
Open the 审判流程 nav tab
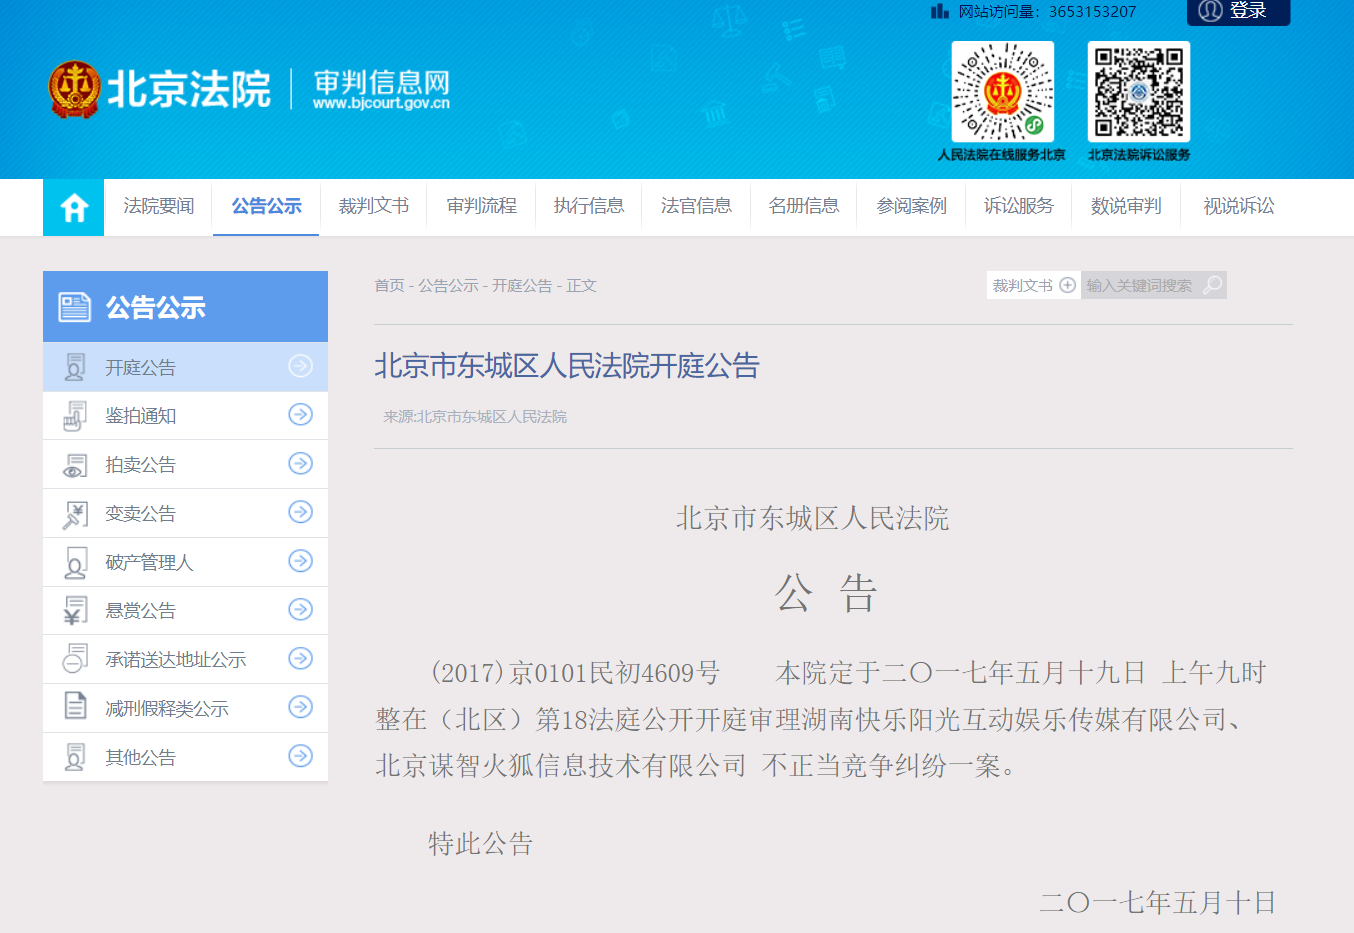[482, 206]
